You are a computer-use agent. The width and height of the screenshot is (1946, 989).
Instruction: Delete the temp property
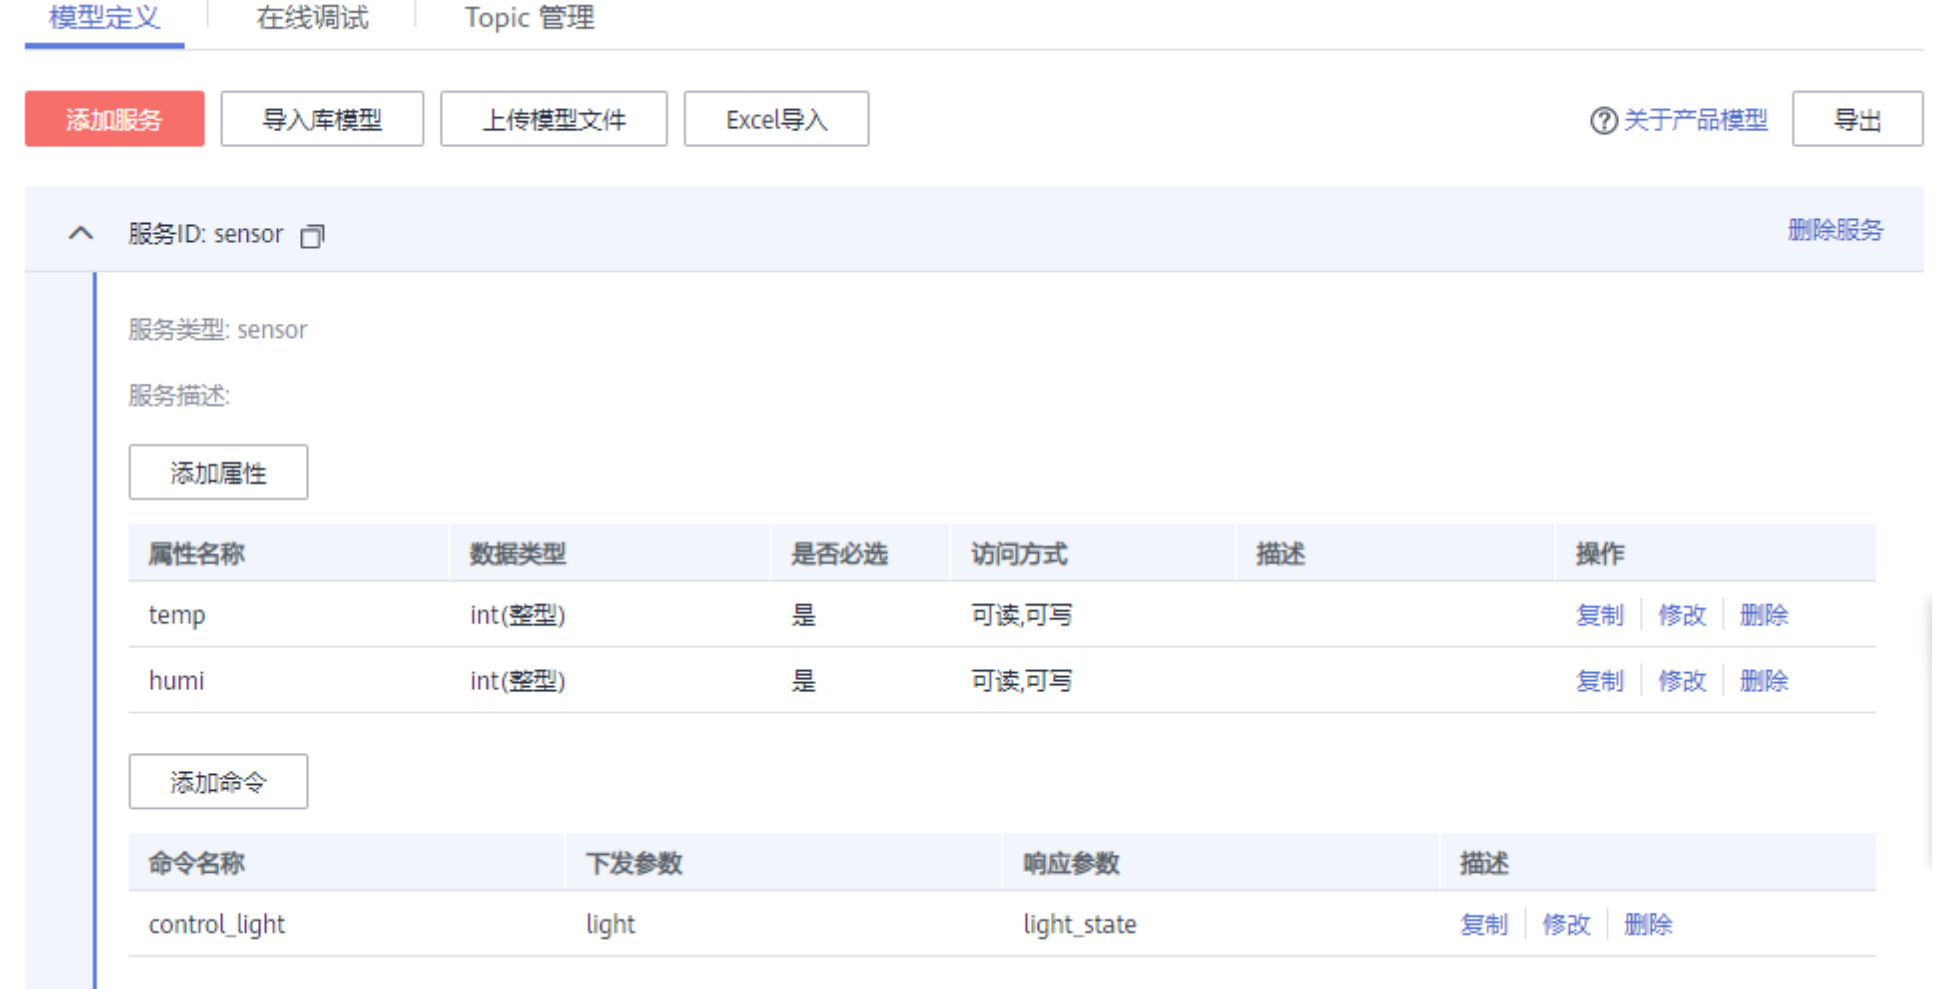(x=1763, y=615)
